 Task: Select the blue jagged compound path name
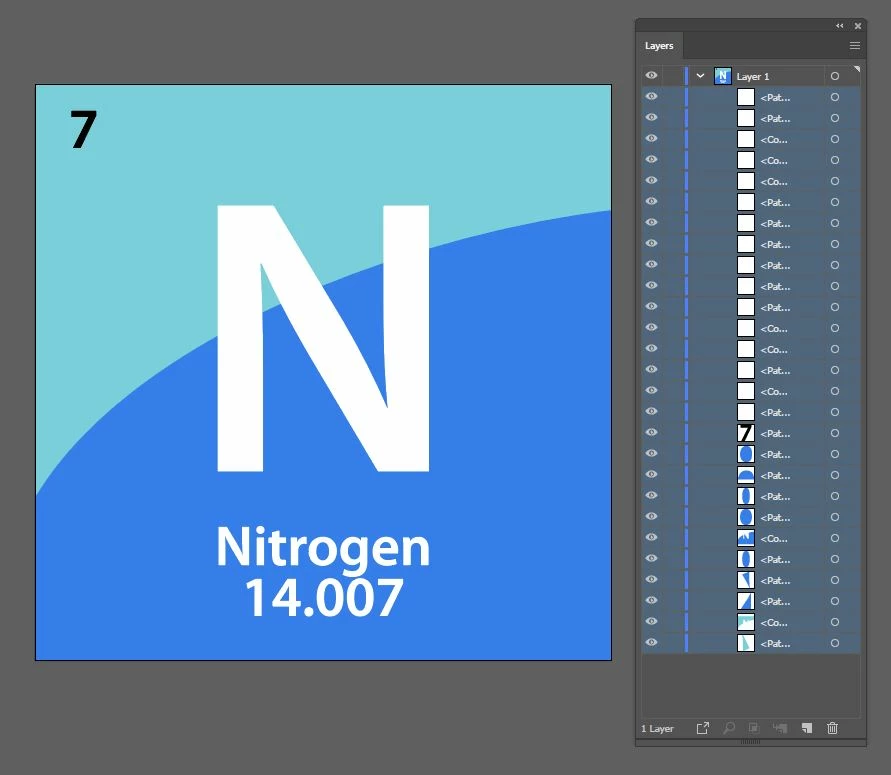774,539
